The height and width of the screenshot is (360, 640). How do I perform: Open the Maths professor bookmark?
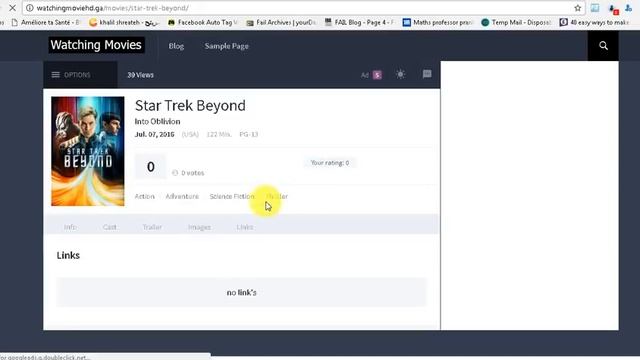438,22
